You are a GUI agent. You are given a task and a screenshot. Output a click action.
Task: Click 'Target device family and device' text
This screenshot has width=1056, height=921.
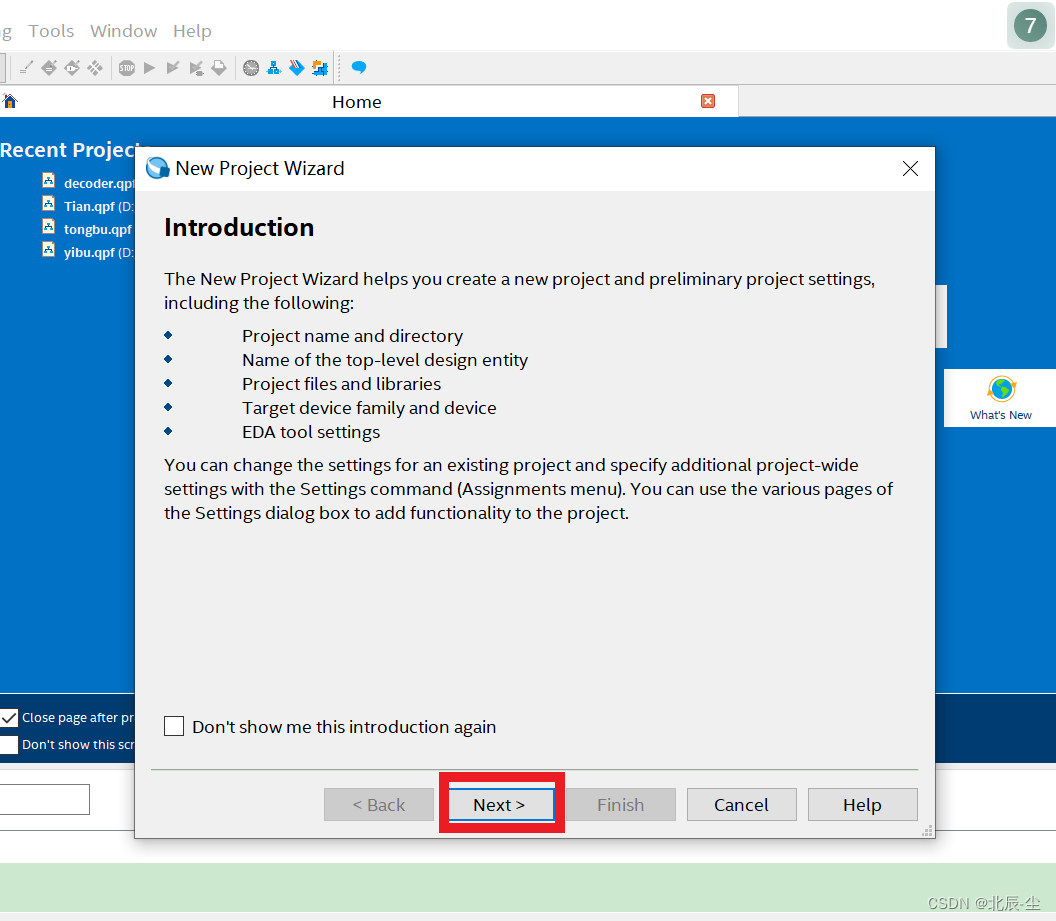pyautogui.click(x=369, y=408)
